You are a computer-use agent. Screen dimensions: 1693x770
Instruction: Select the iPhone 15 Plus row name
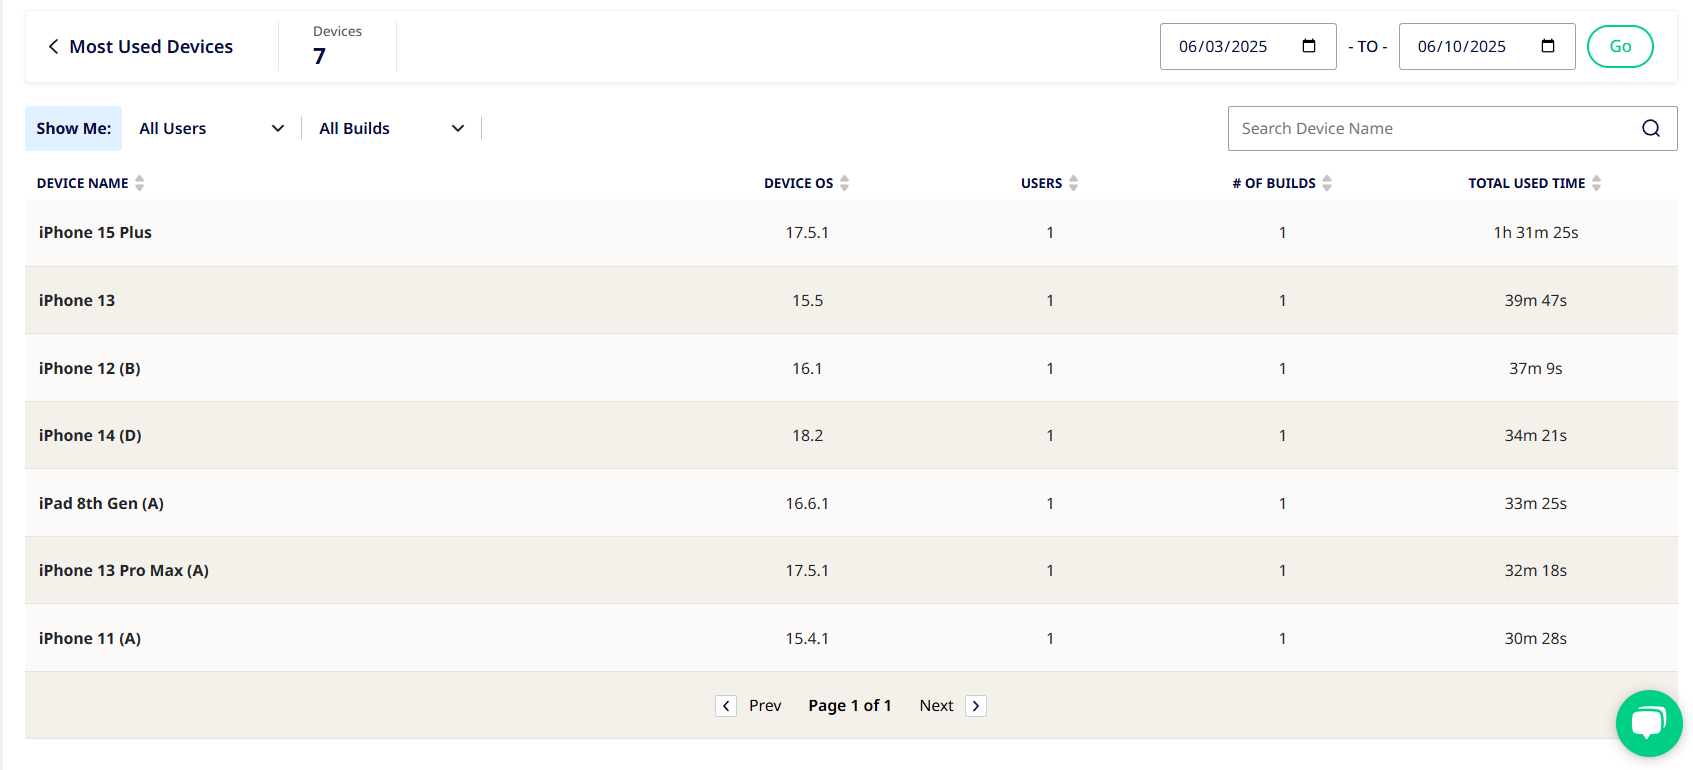[95, 232]
